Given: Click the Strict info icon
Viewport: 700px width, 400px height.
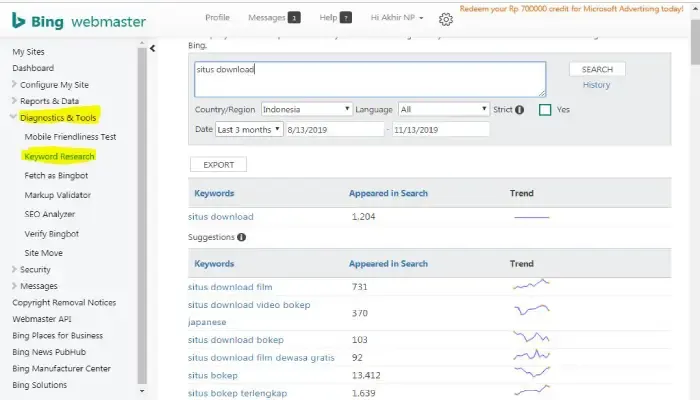Looking at the screenshot, I should click(519, 110).
